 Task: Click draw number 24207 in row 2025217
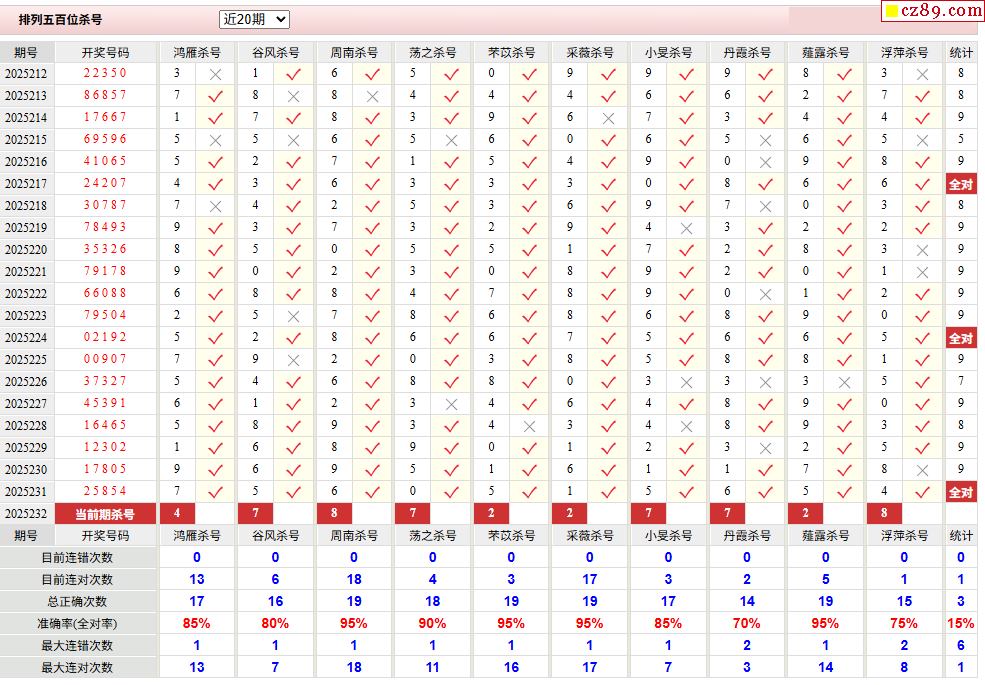coord(105,184)
